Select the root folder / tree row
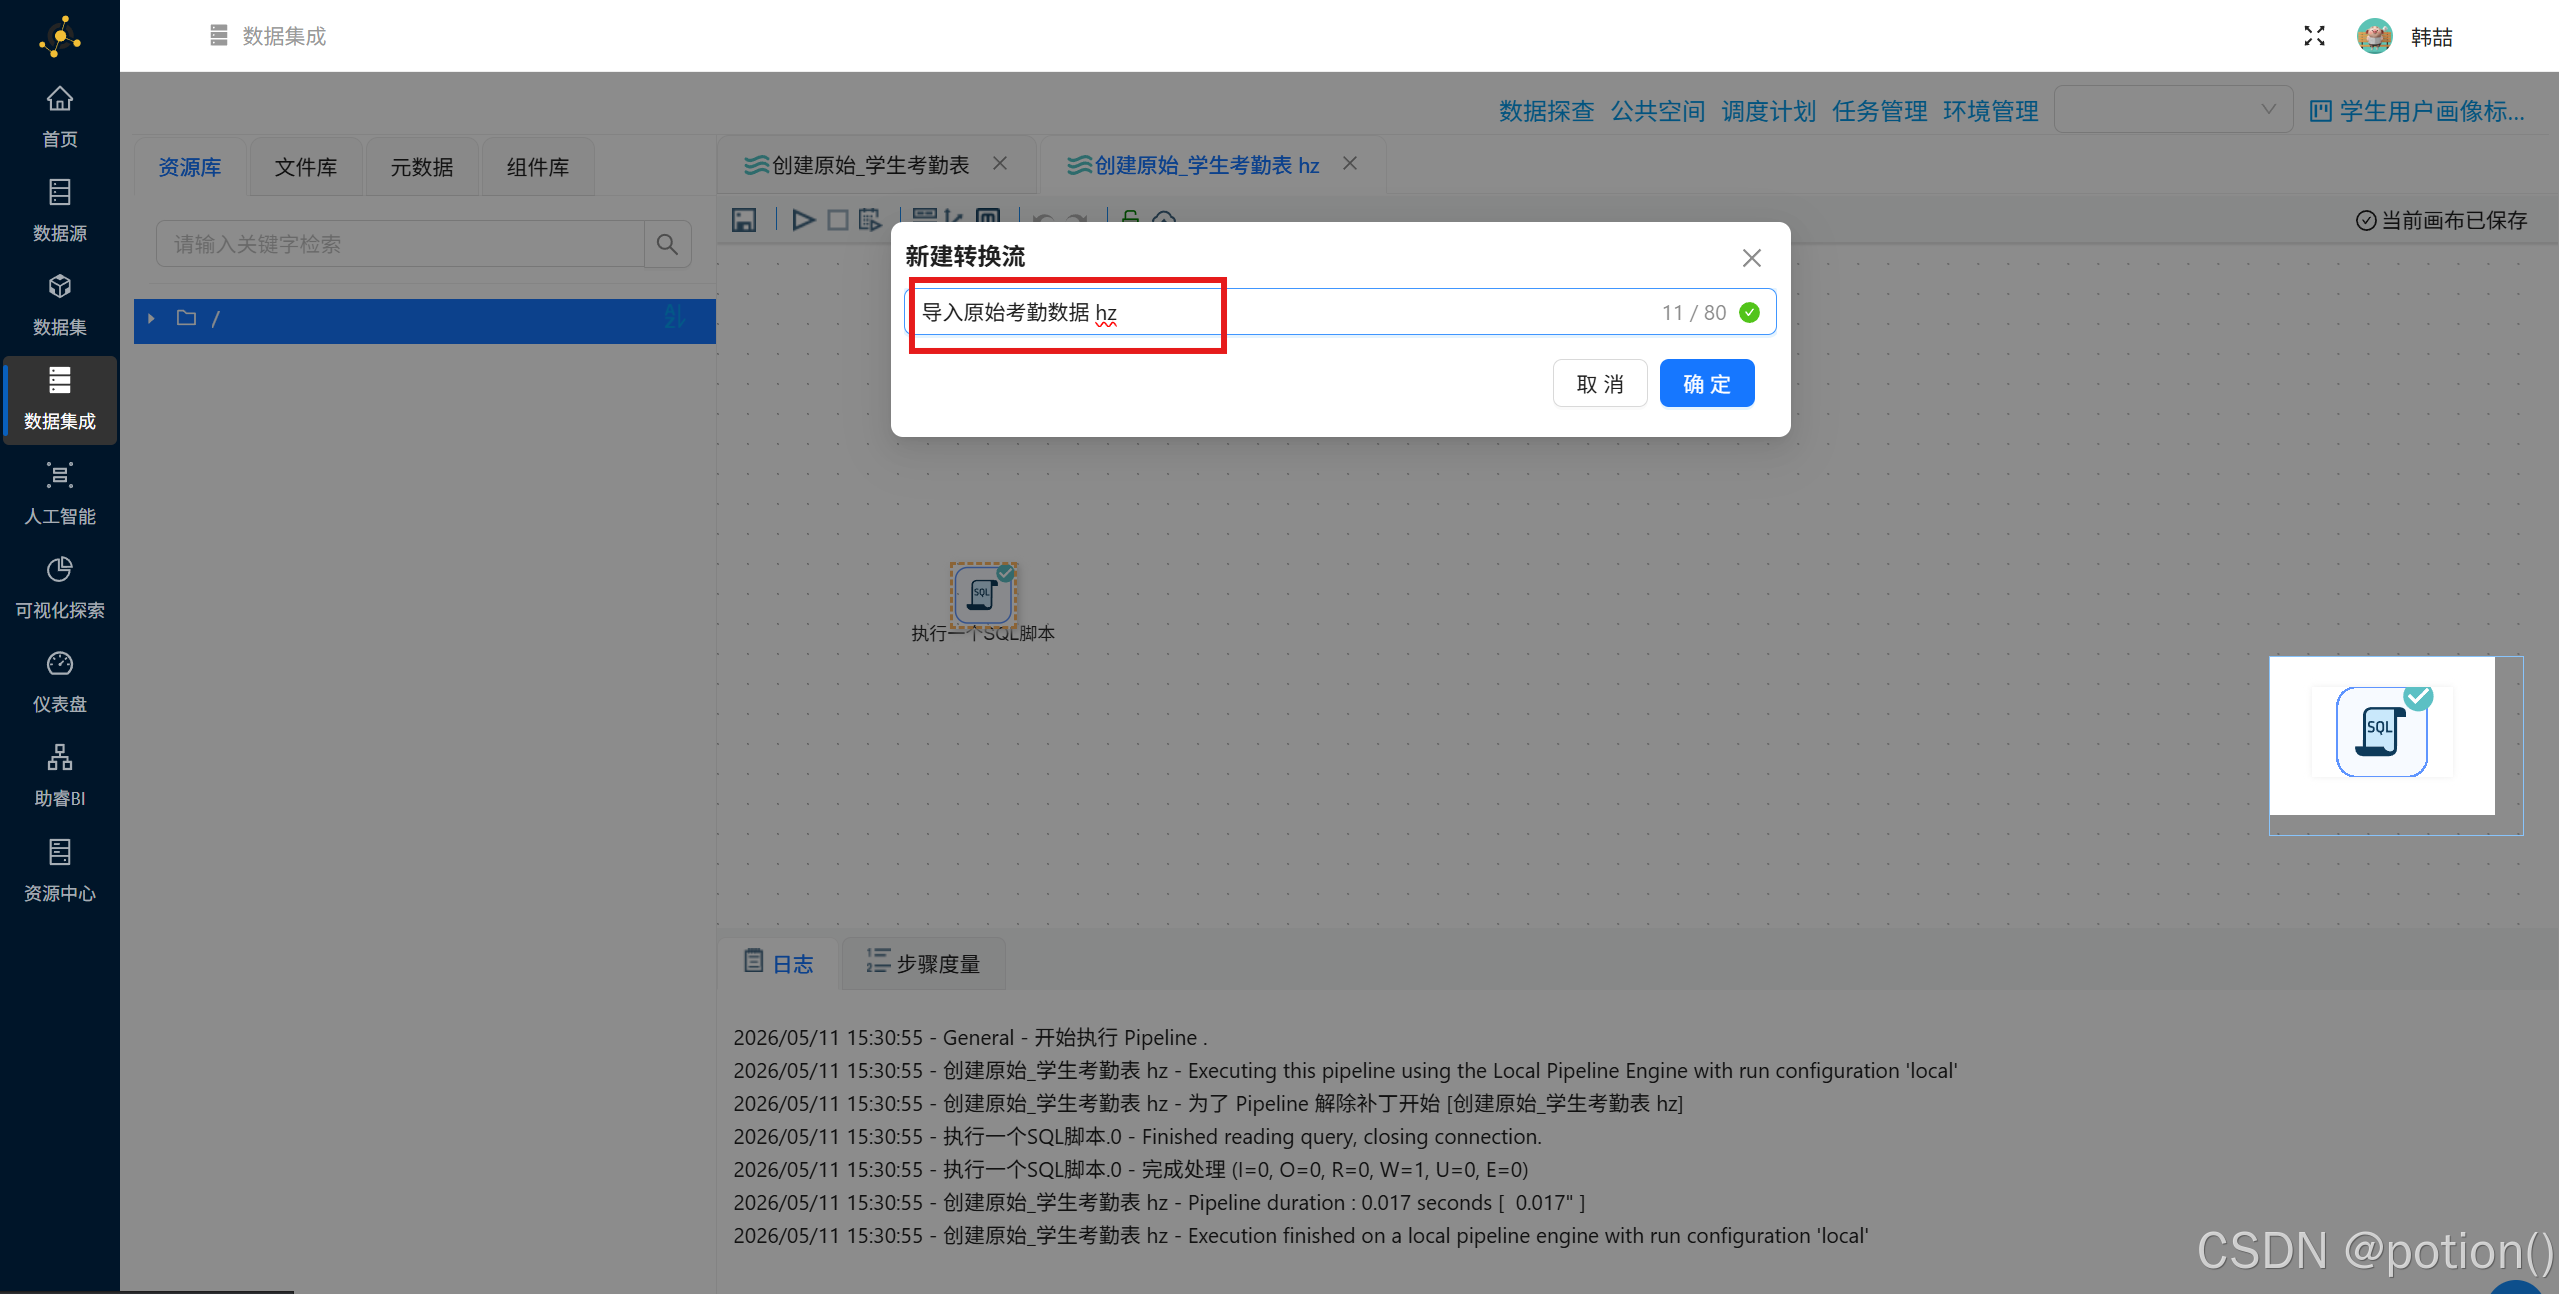Viewport: 2559px width, 1294px height. click(x=425, y=320)
